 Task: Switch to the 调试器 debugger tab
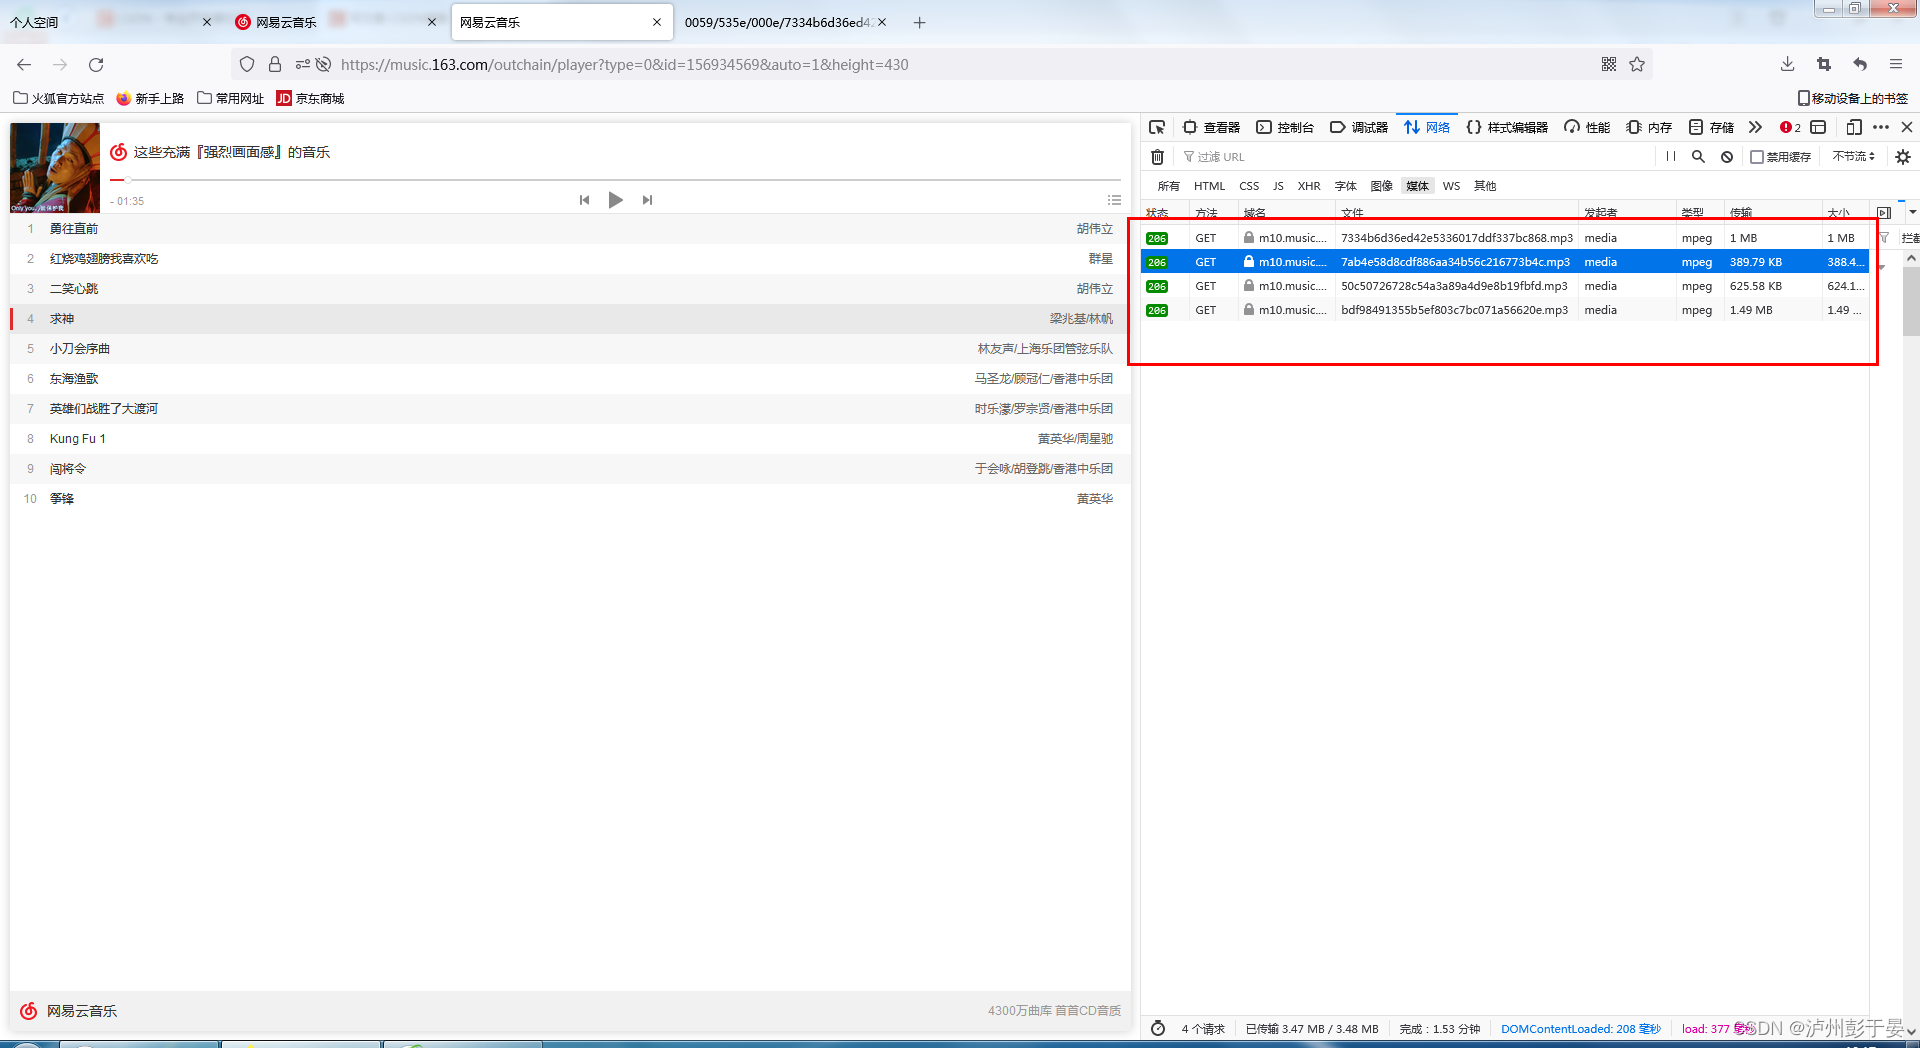coord(1359,127)
